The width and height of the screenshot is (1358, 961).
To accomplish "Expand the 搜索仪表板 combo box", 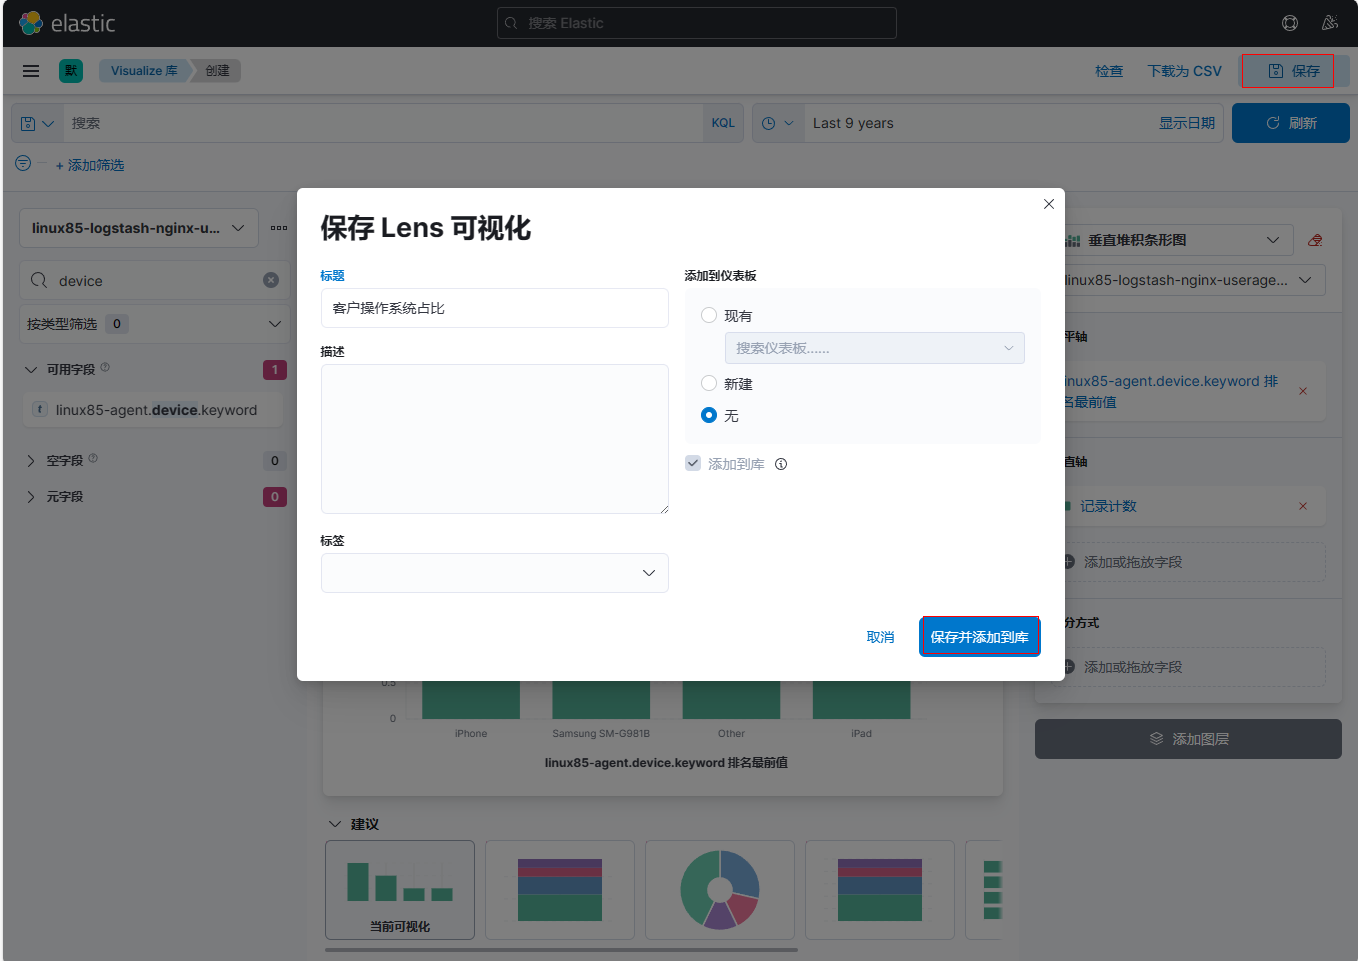I will [x=874, y=348].
